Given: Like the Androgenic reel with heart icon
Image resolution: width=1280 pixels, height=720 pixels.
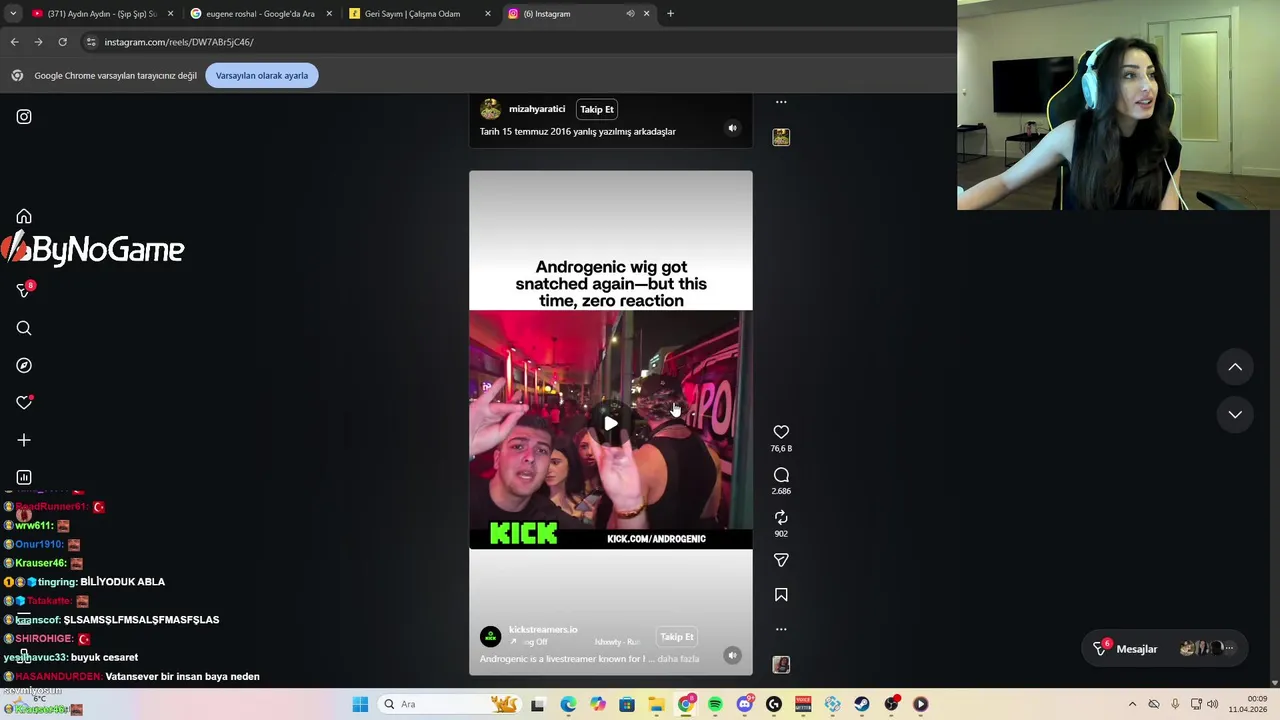Looking at the screenshot, I should click(x=781, y=432).
